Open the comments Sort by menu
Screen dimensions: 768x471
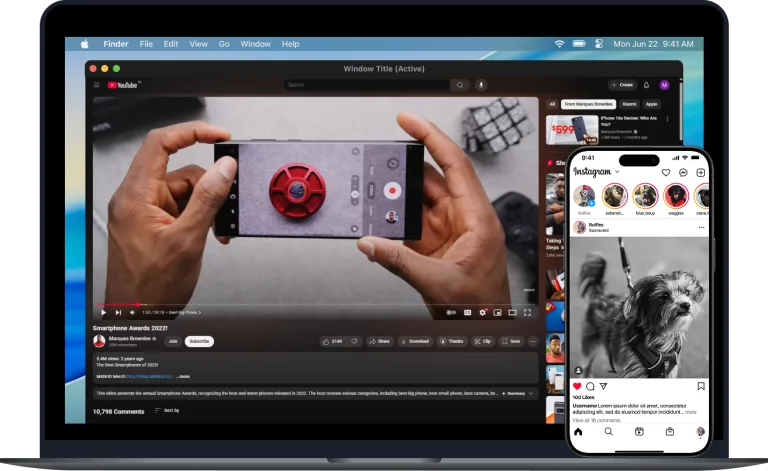click(167, 411)
